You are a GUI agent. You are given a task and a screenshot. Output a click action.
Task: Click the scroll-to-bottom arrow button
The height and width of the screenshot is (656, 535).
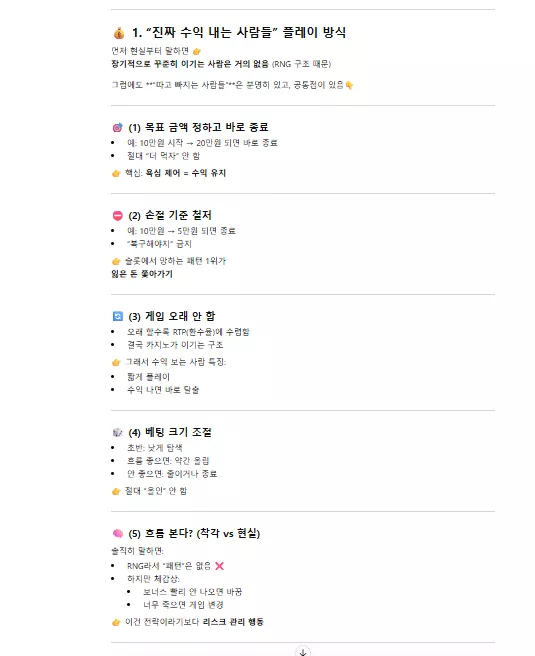point(303,651)
